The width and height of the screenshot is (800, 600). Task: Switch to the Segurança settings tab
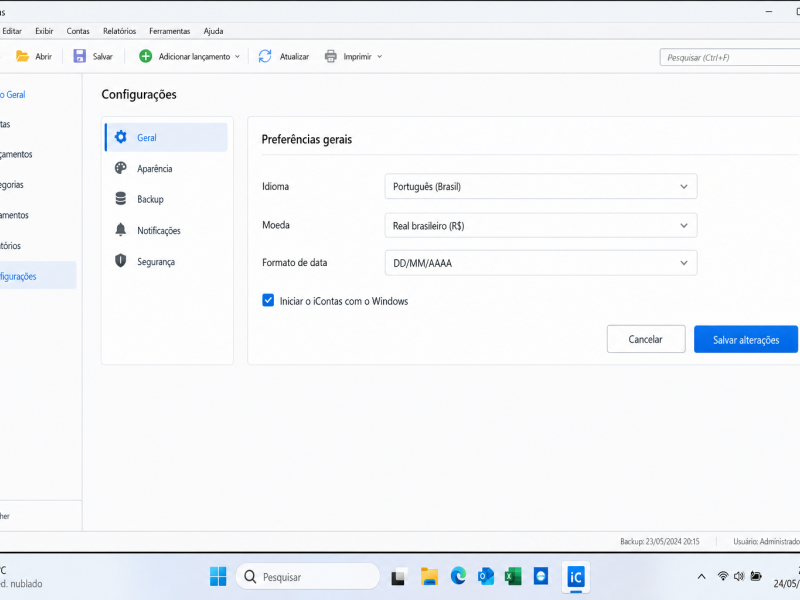(x=166, y=261)
